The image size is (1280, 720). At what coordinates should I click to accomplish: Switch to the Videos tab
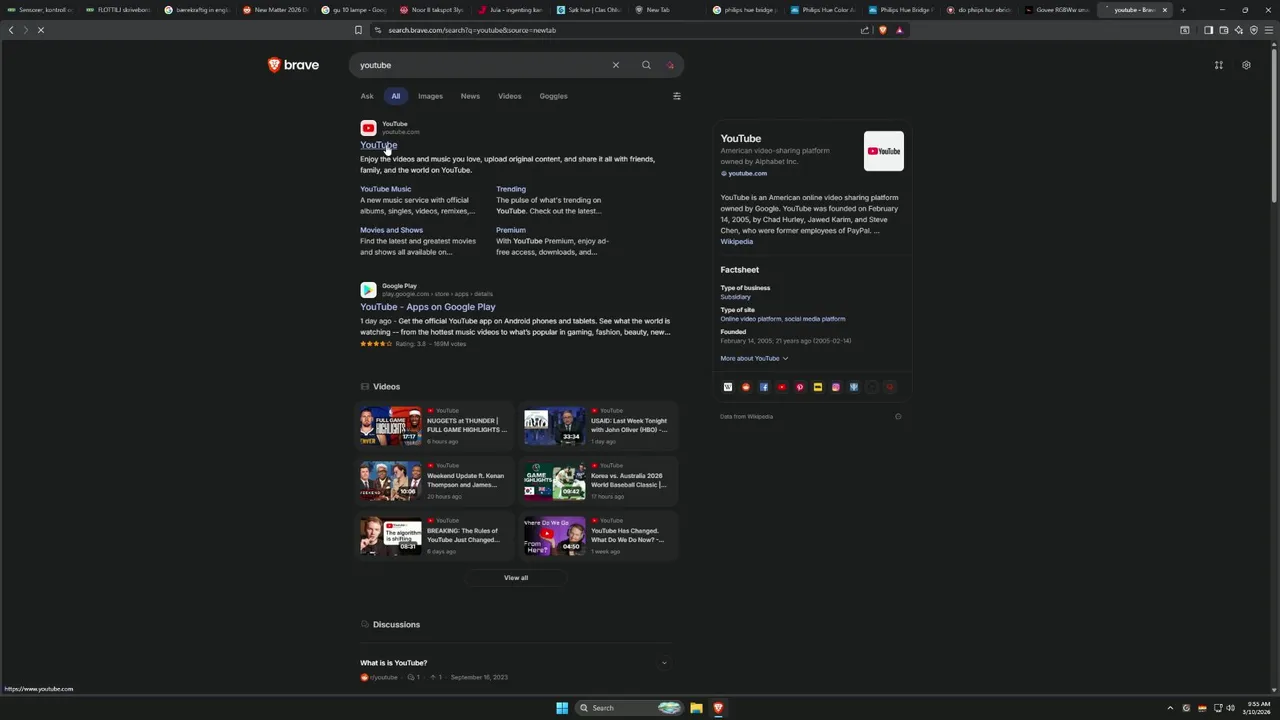510,96
